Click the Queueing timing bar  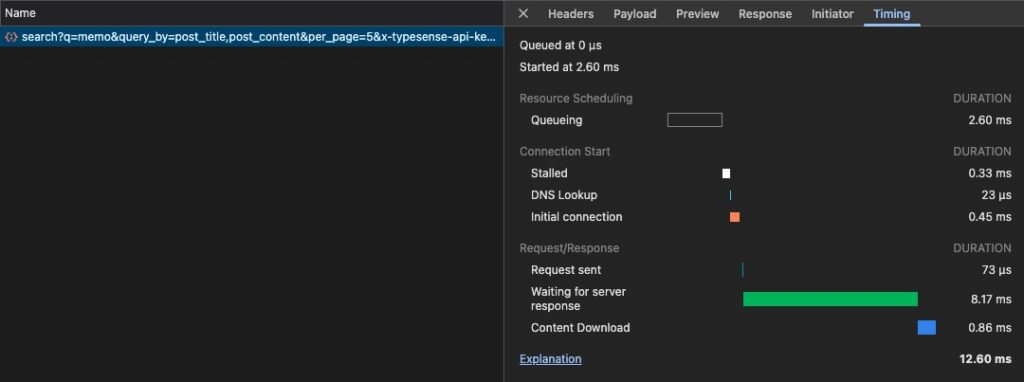[x=695, y=120]
